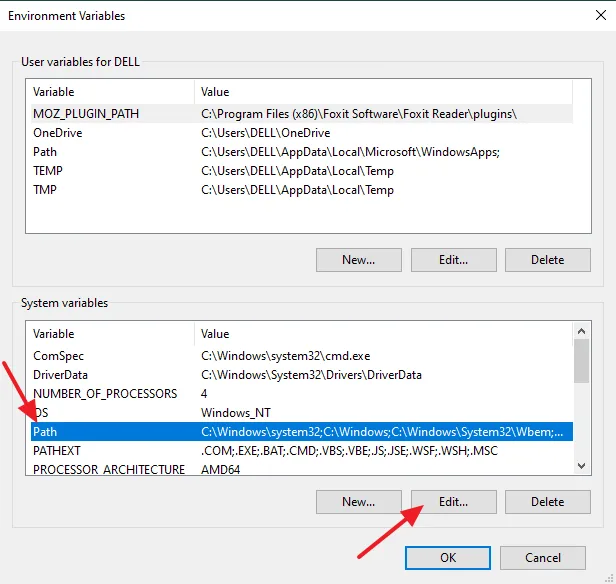Click Edit button under System variables
Viewport: 616px width, 584px height.
click(454, 502)
